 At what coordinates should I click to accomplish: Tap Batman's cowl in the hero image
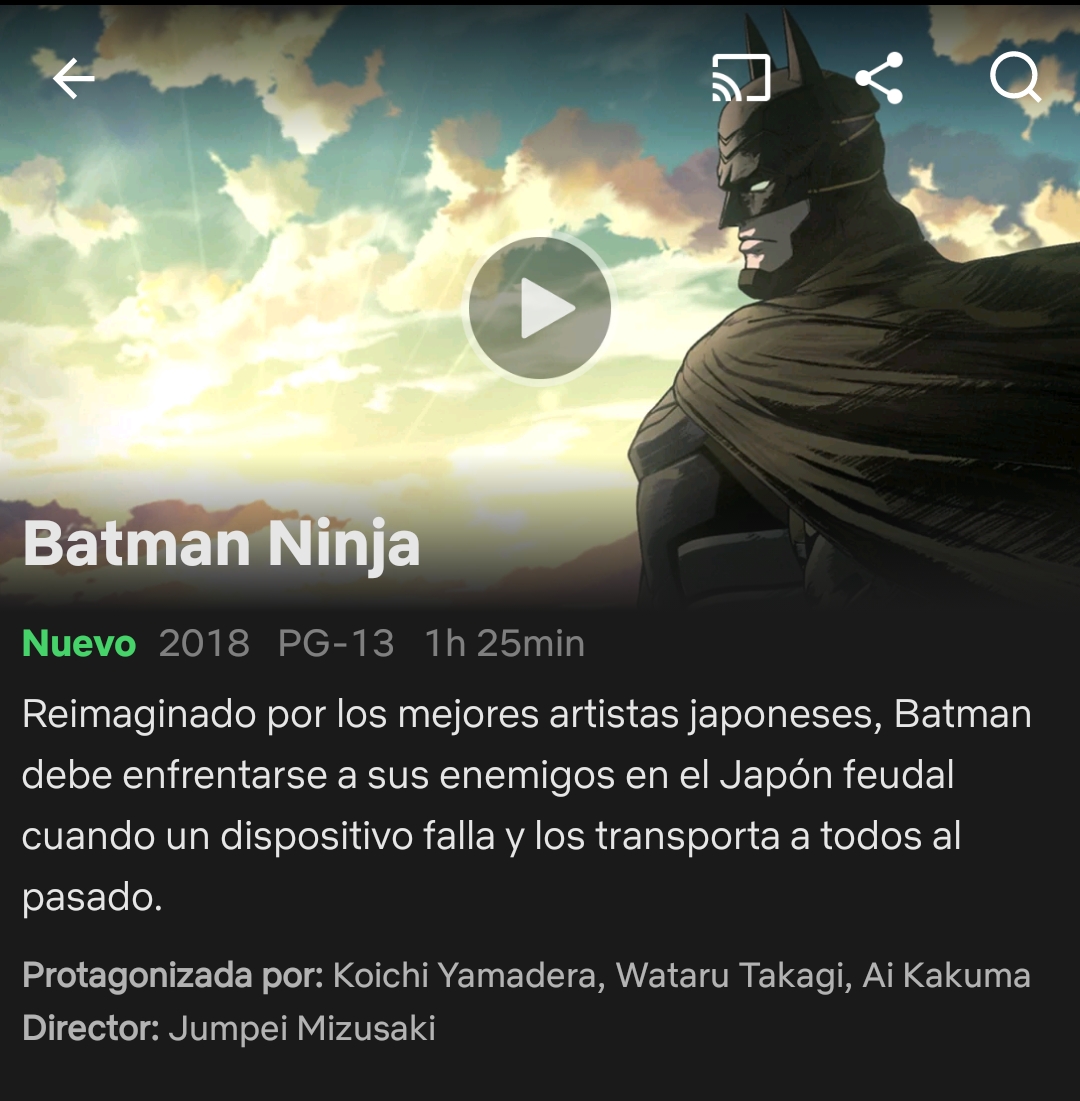[x=793, y=140]
